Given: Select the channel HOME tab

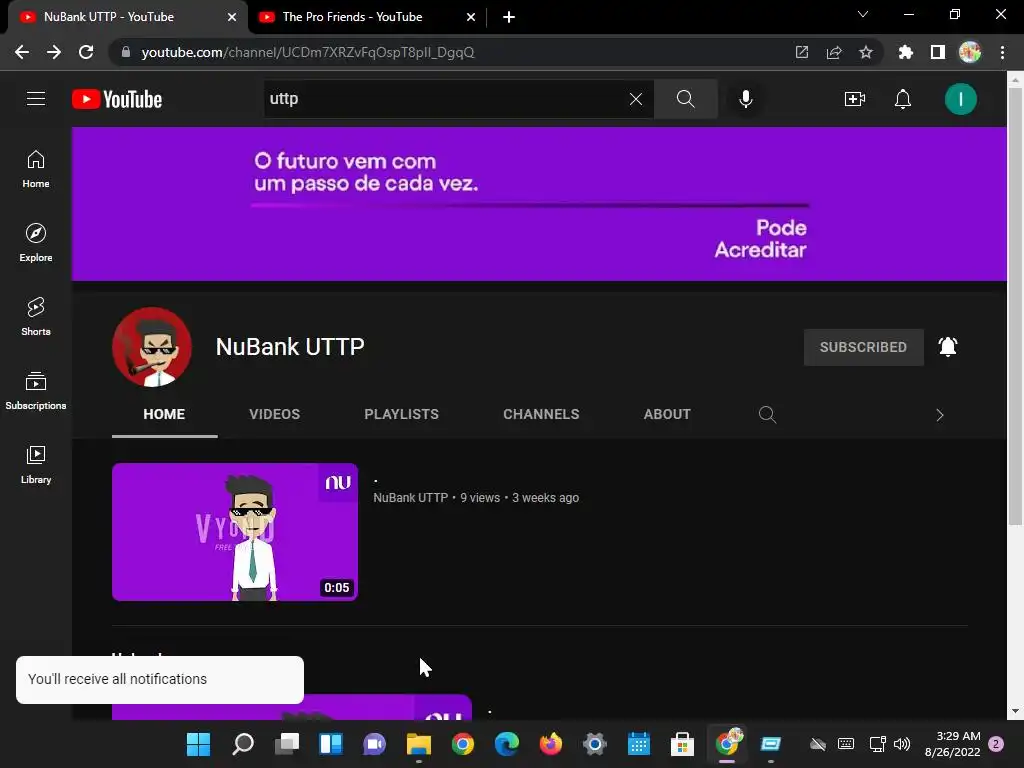Looking at the screenshot, I should point(164,414).
